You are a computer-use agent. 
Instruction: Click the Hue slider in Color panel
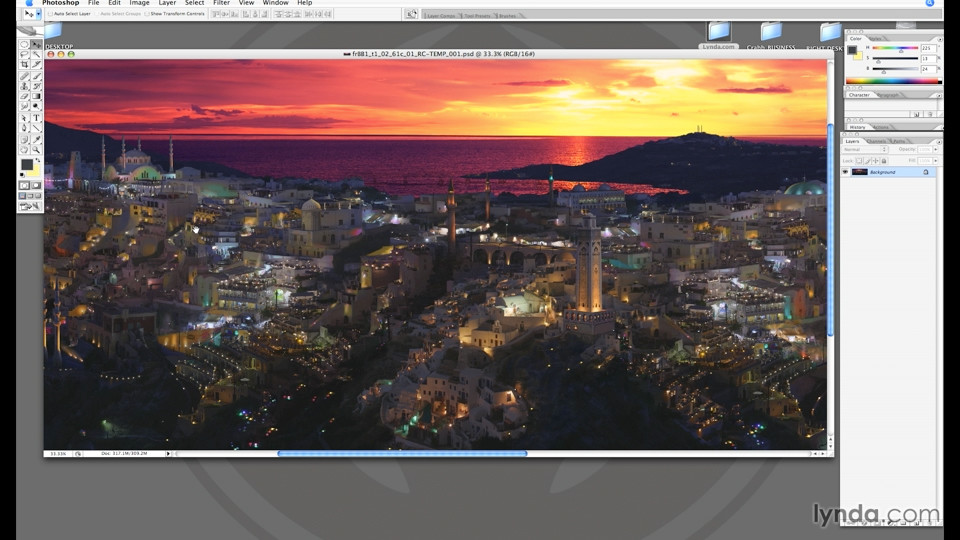click(895, 48)
